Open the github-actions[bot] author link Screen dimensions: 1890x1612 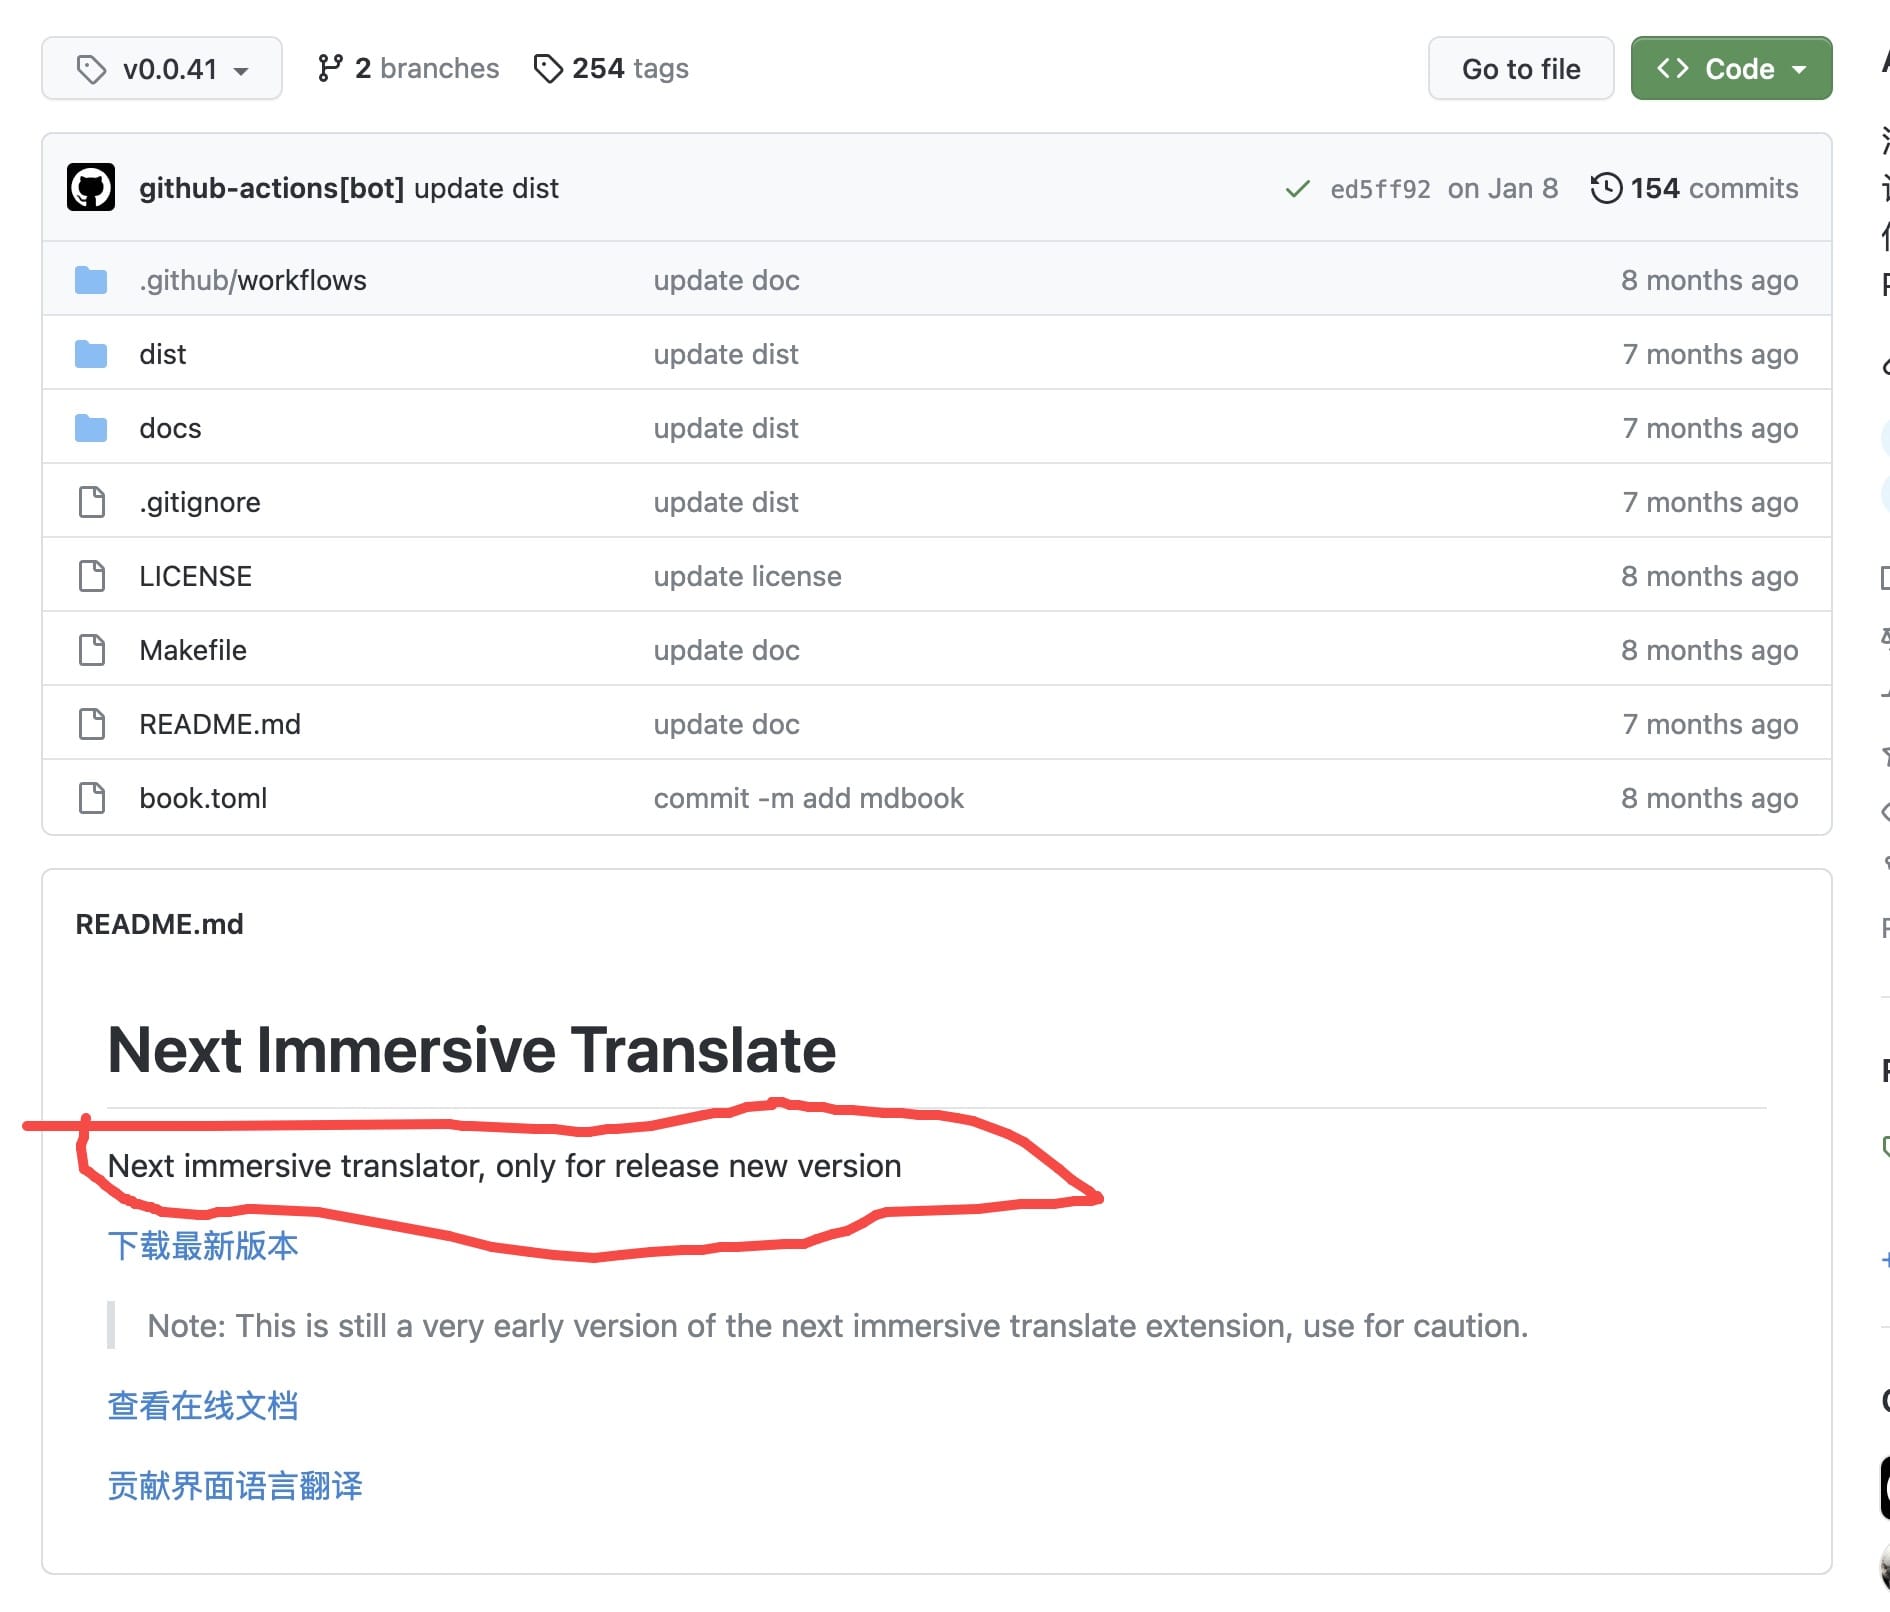[272, 188]
